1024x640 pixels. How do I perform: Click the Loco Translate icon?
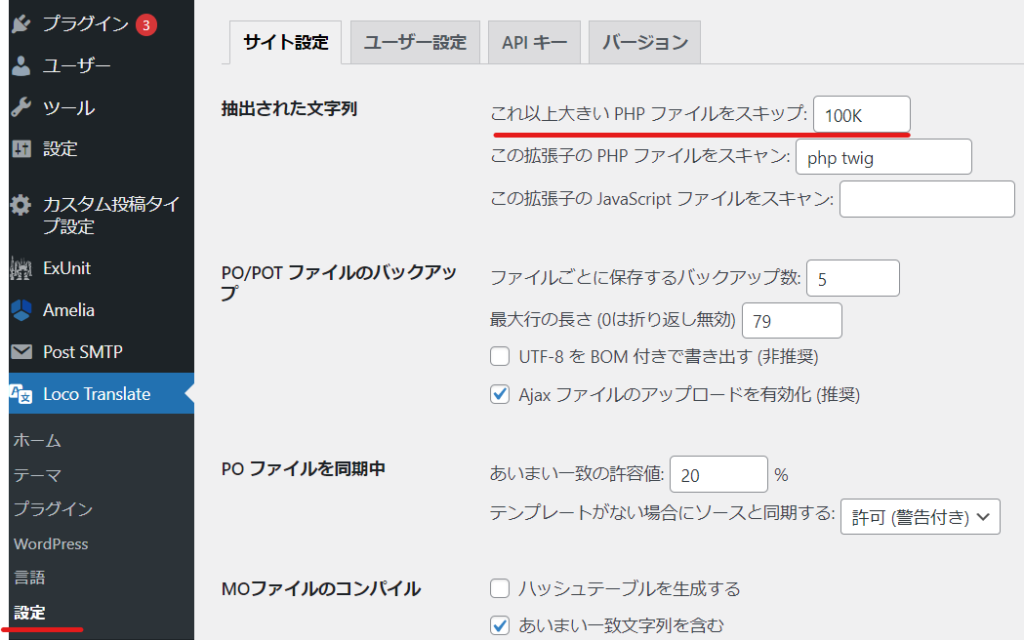click(x=21, y=394)
